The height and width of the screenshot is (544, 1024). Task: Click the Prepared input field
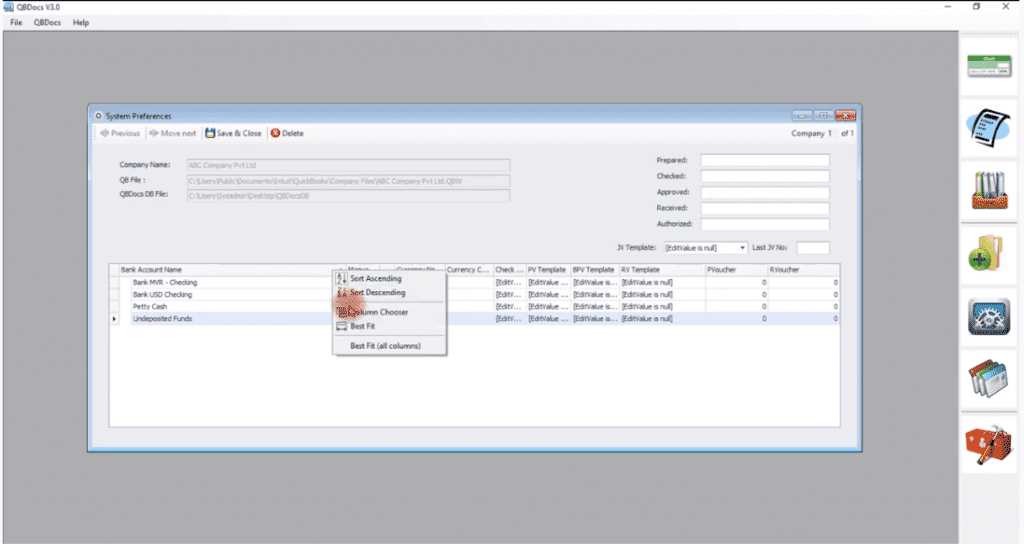765,160
